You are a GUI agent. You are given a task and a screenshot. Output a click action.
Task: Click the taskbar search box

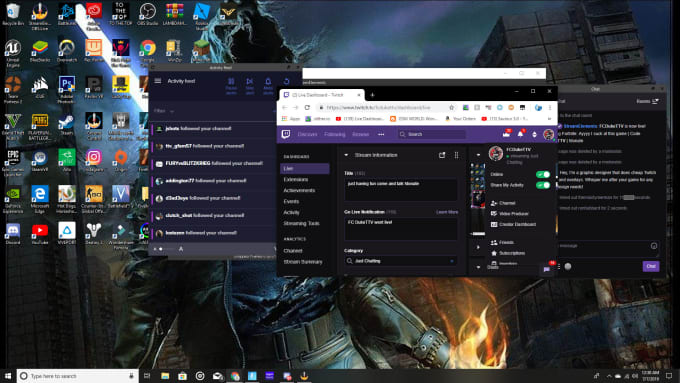77,376
